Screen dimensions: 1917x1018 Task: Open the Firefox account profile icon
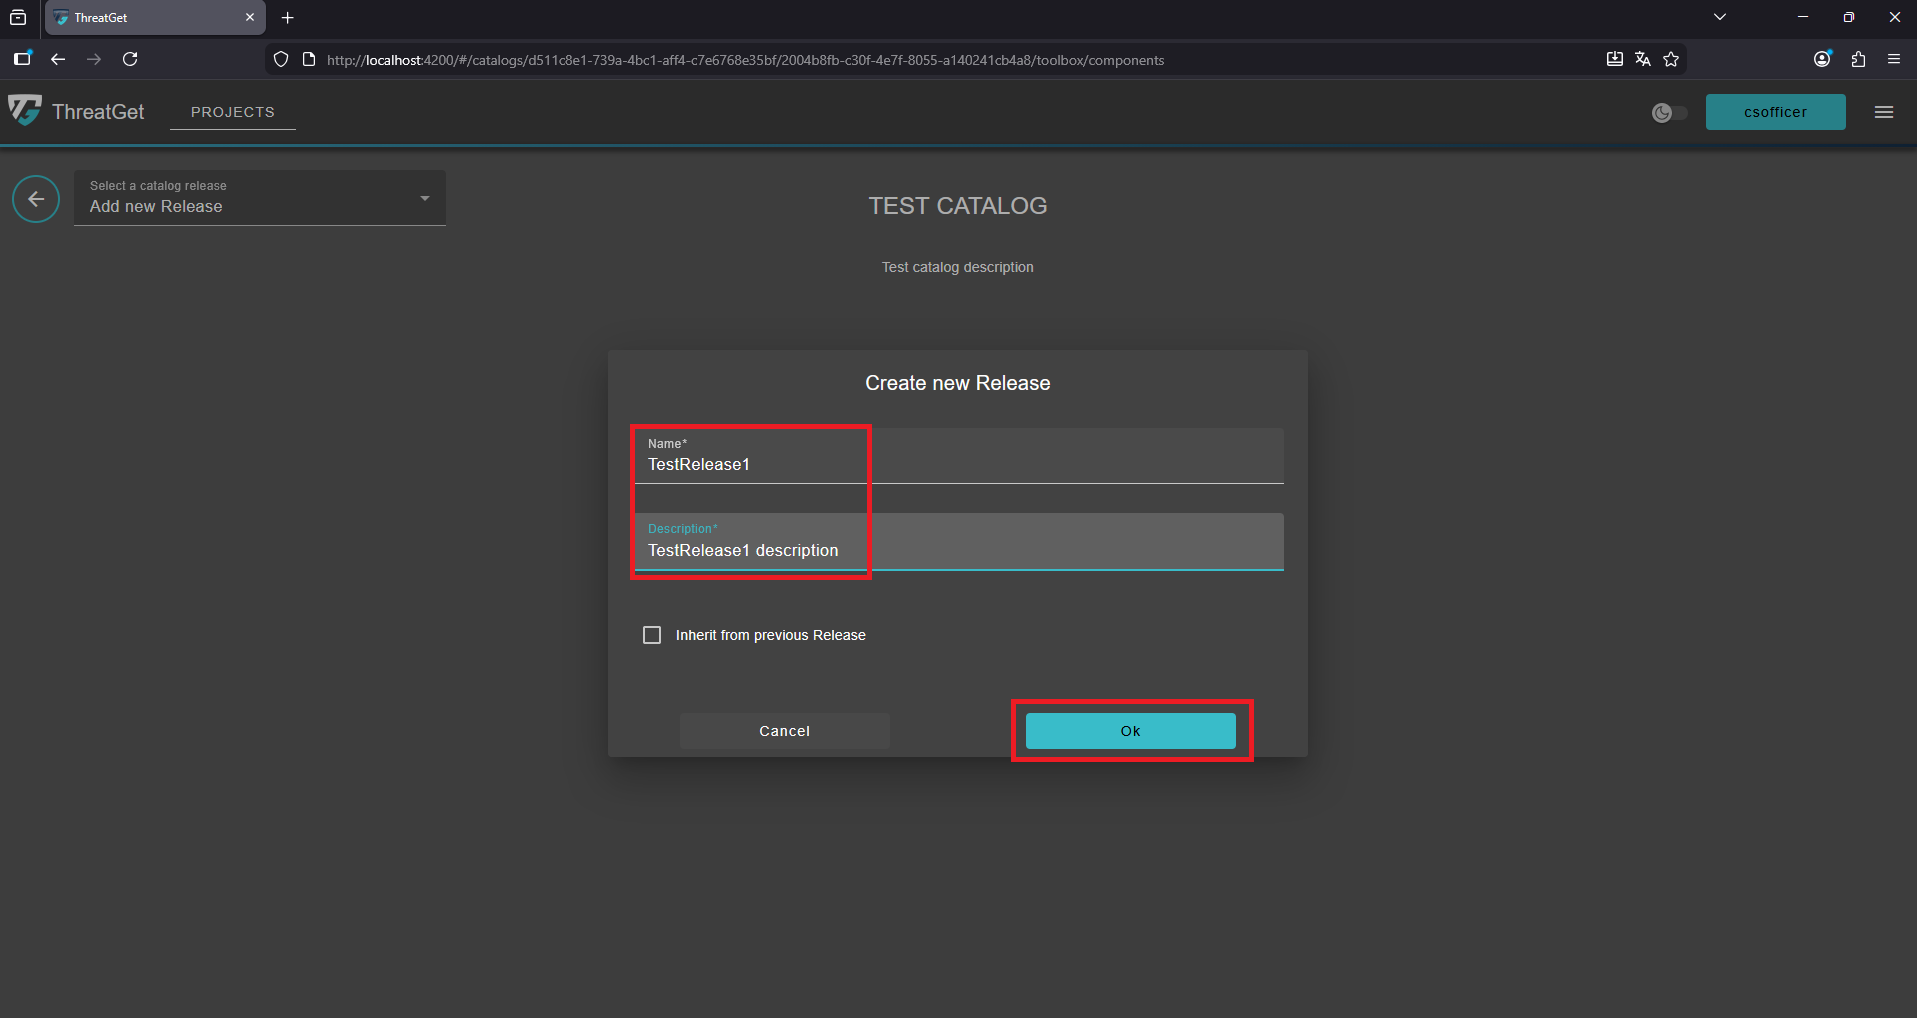[1821, 59]
